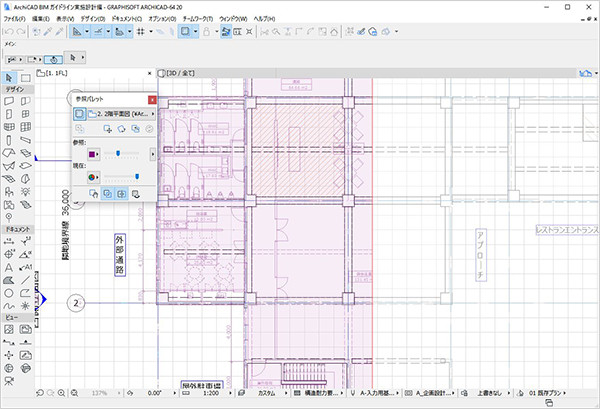Toggle show reference button in reference palette

coord(79,114)
